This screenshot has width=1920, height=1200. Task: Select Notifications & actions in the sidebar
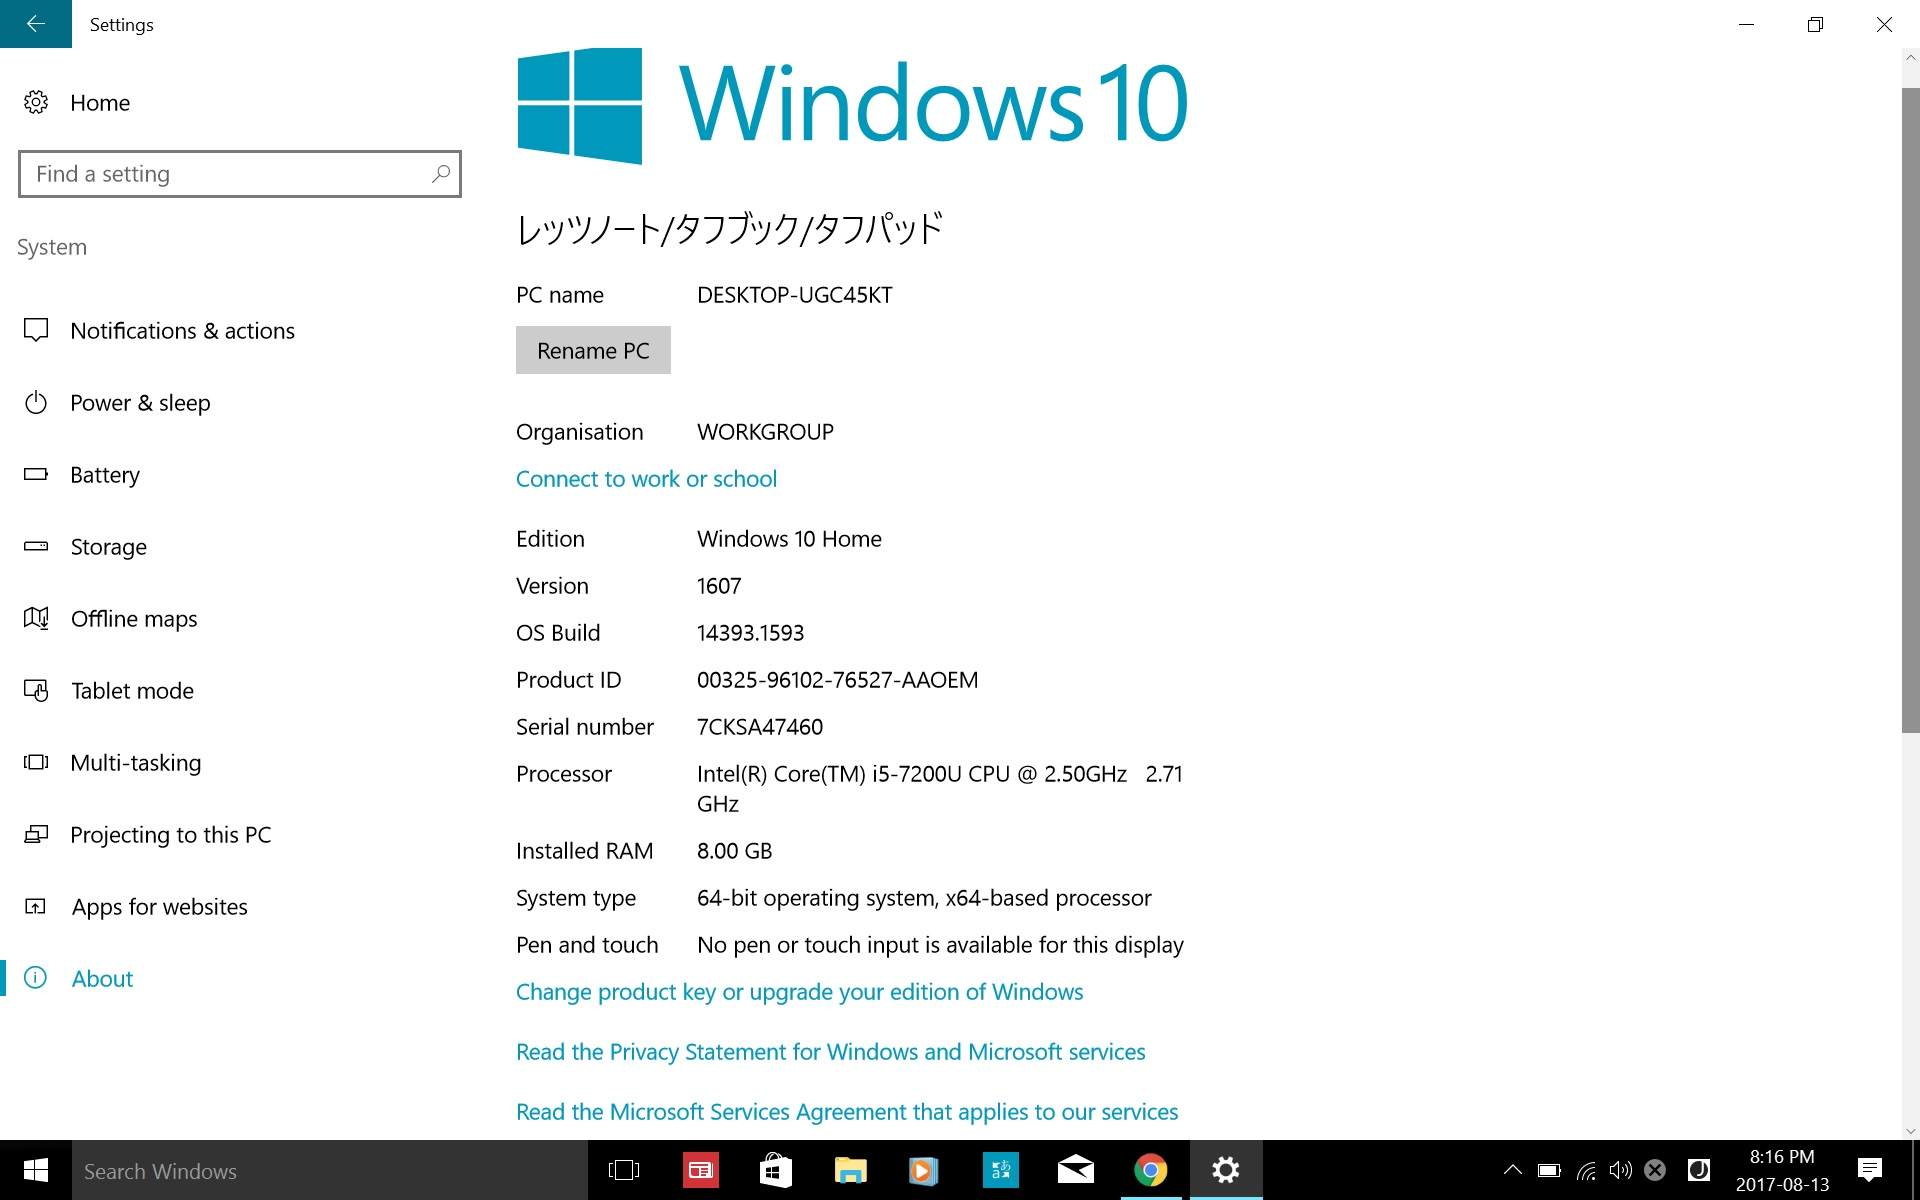click(182, 331)
